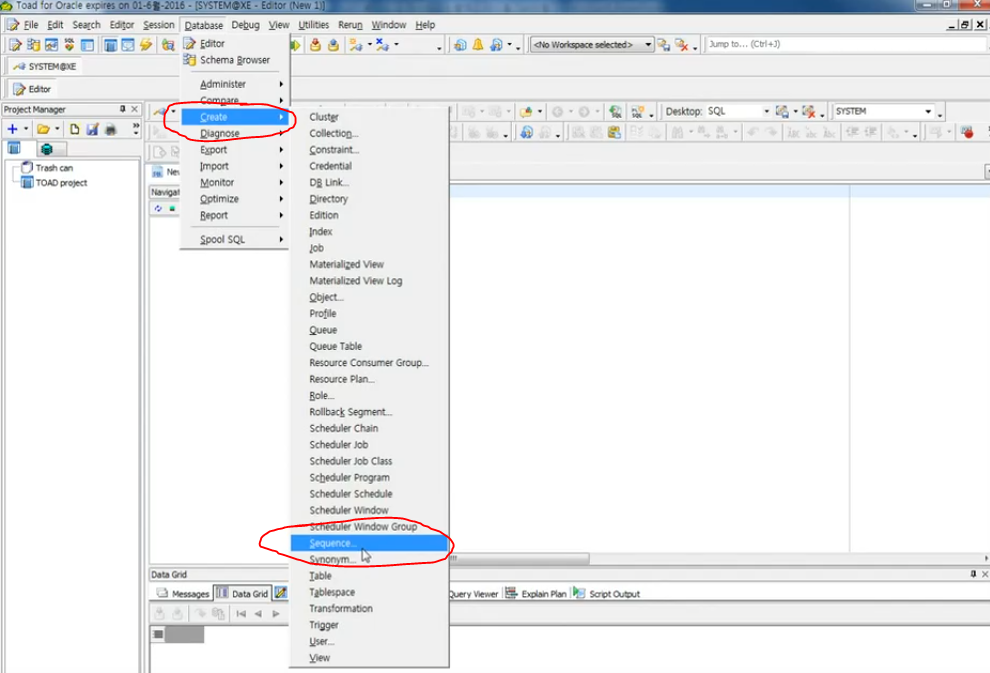
Task: Click the SYSTEM@XE connection button
Action: 44,66
